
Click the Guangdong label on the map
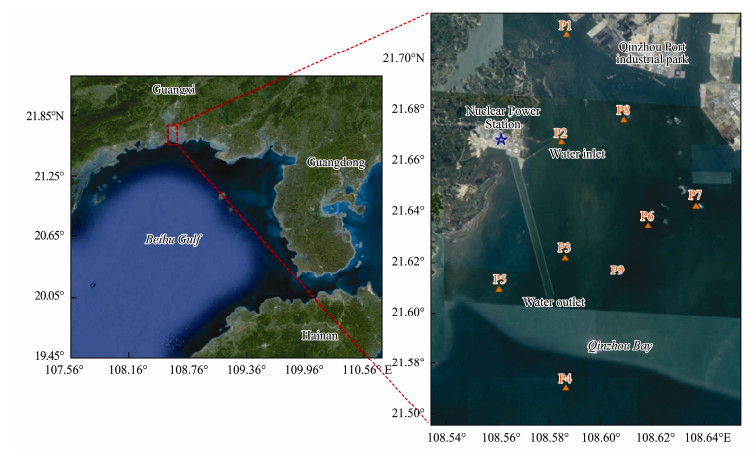pyautogui.click(x=336, y=162)
